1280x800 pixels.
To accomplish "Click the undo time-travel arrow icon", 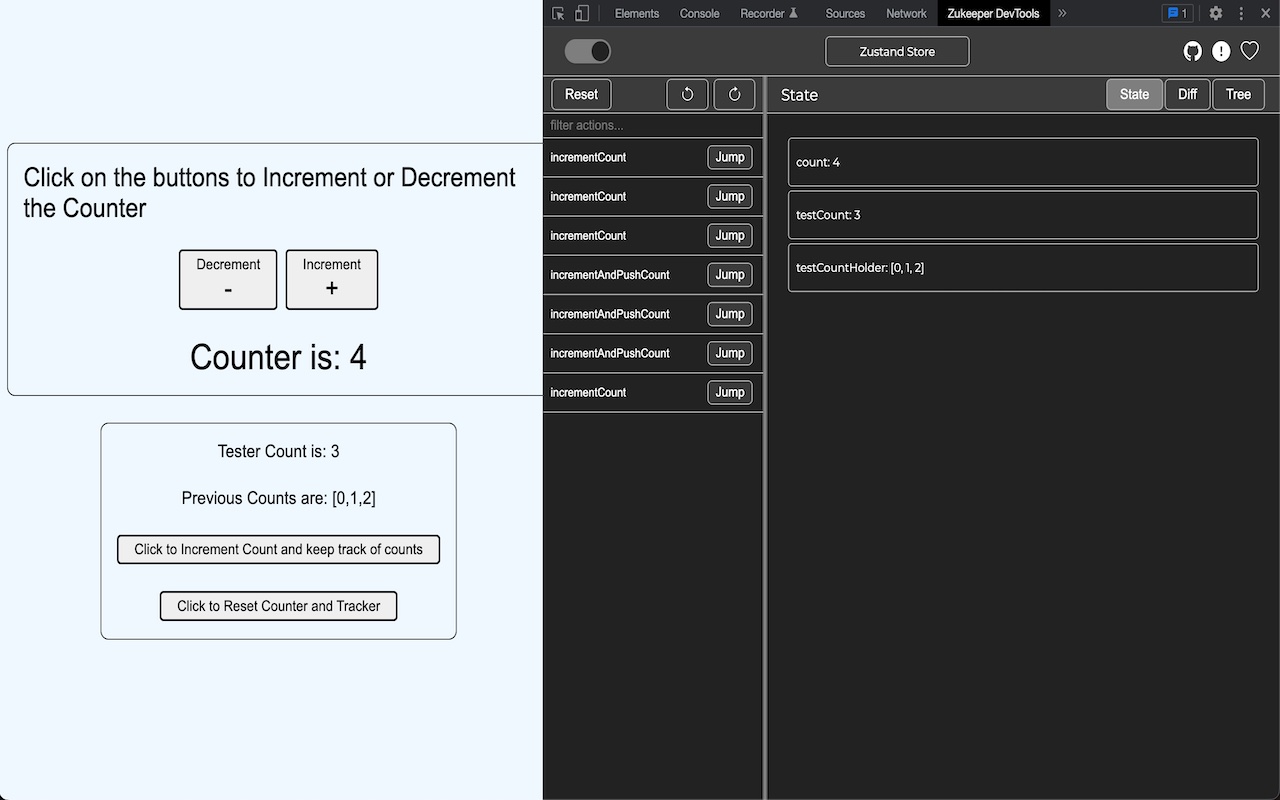I will 687,94.
